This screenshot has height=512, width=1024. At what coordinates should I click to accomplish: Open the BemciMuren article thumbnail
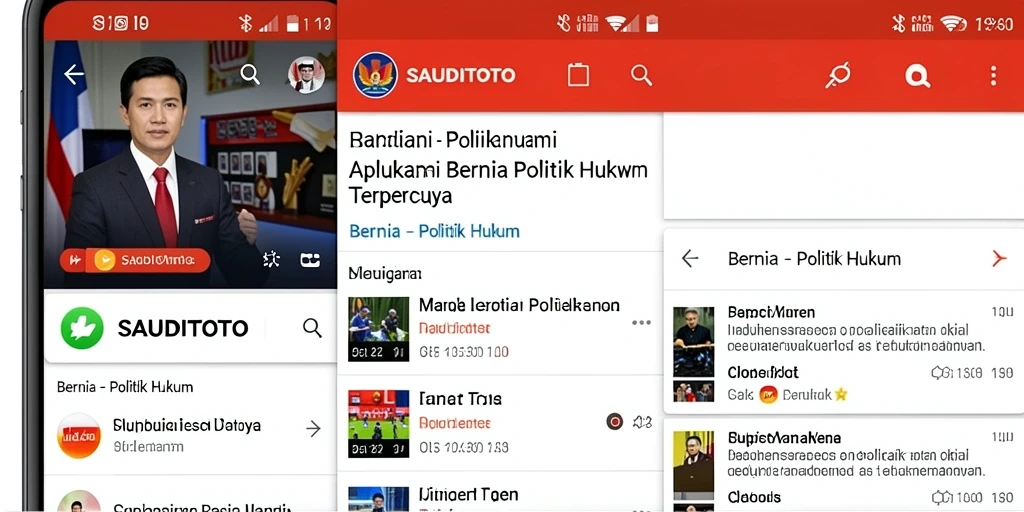pos(694,342)
